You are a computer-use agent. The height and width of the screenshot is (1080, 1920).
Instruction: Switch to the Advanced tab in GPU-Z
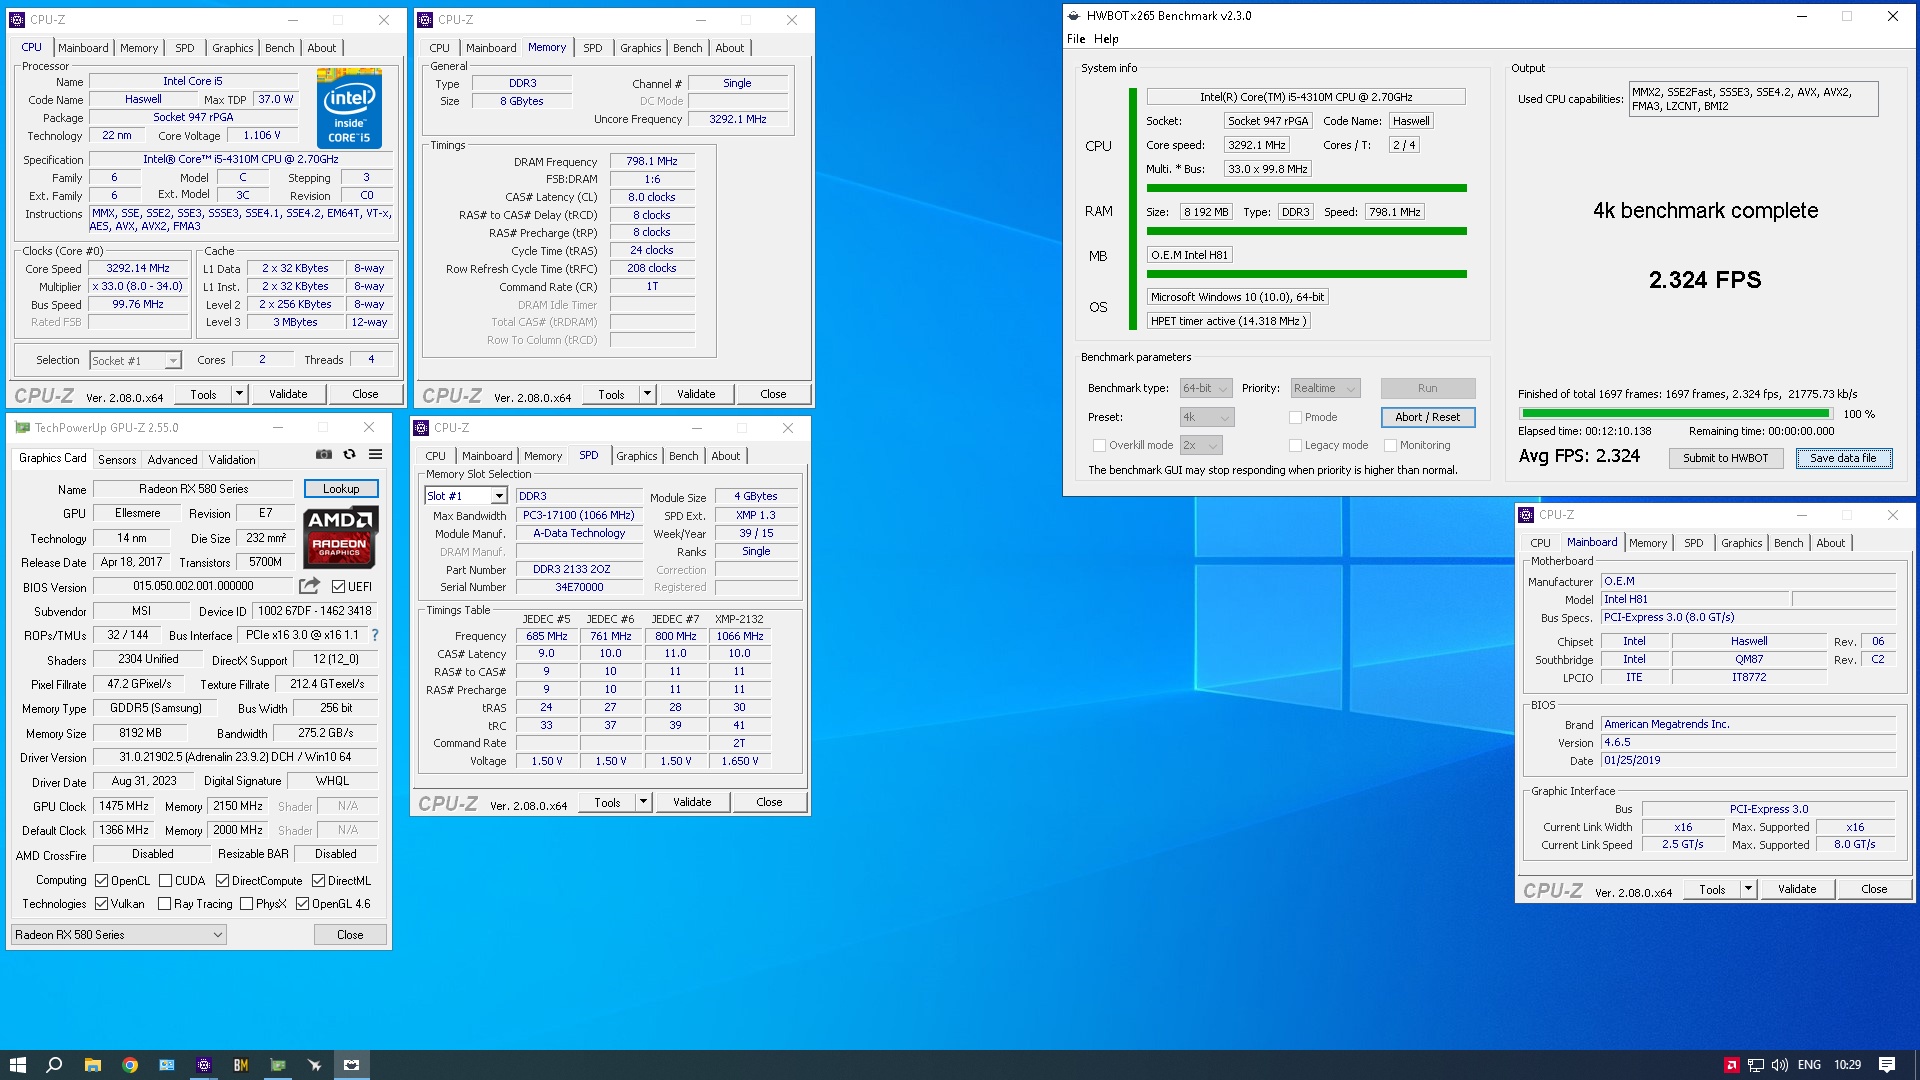172,460
